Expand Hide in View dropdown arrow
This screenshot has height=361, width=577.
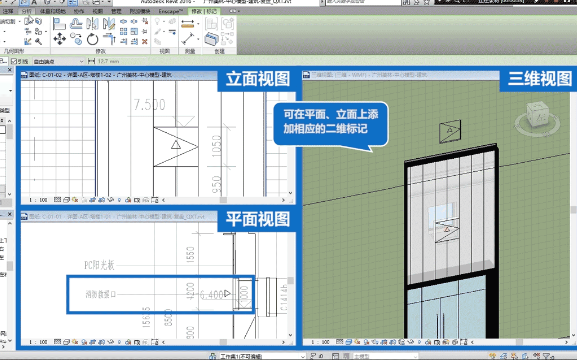pyautogui.click(x=163, y=22)
